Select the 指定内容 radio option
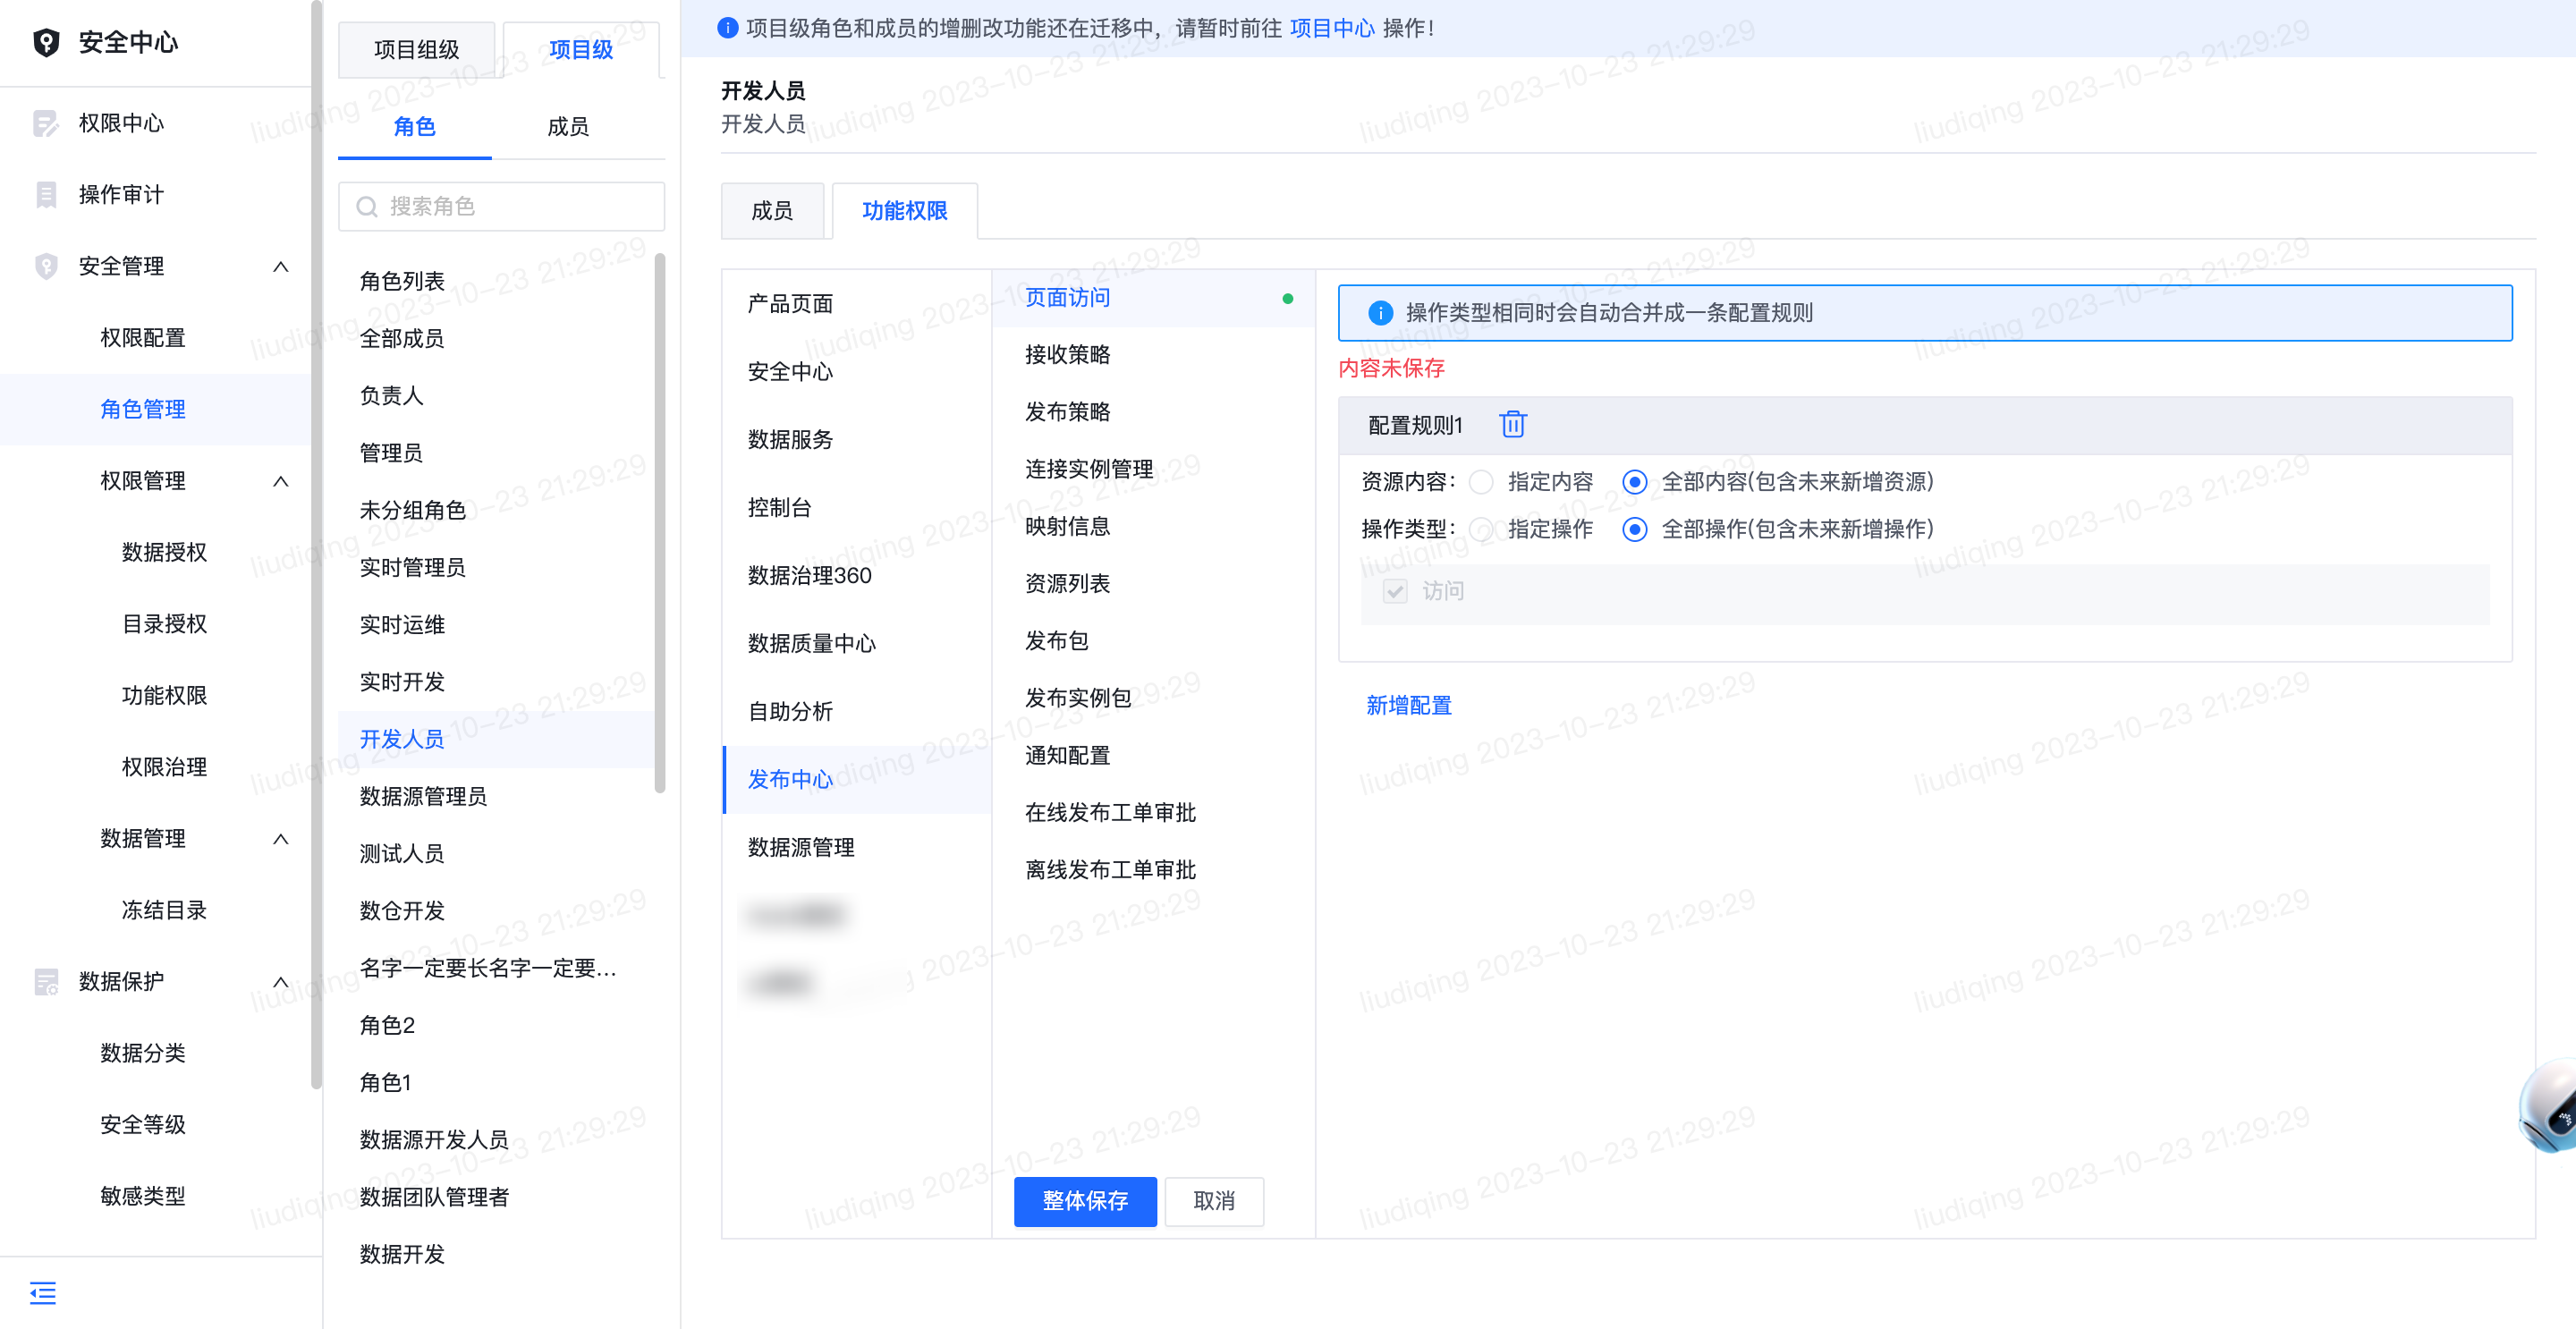Viewport: 2576px width, 1329px height. point(1481,482)
